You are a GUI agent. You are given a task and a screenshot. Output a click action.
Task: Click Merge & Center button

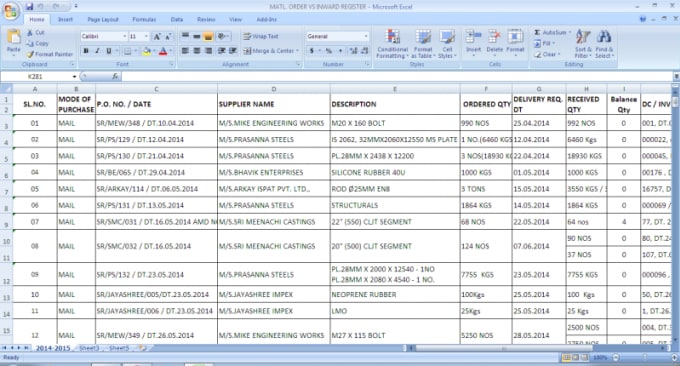[271, 51]
